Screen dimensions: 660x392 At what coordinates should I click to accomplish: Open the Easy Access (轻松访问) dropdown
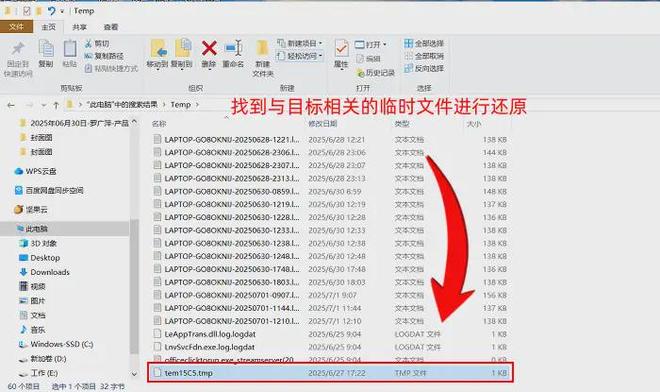(x=300, y=56)
